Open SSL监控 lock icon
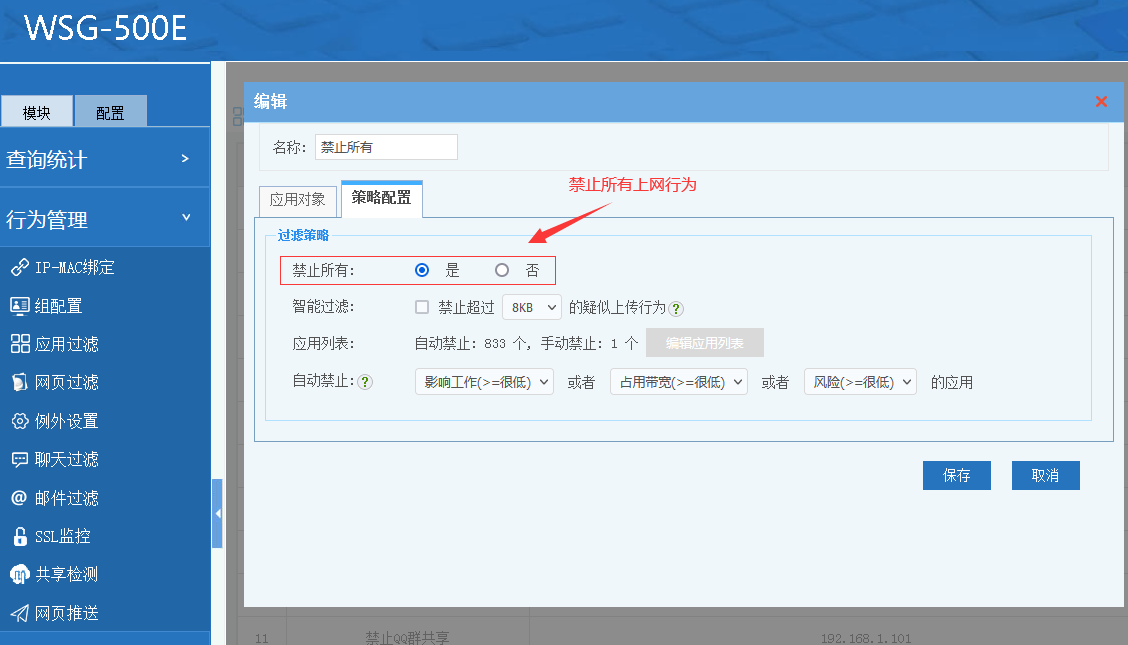Screen dimensions: 1128x645 (x=19, y=536)
